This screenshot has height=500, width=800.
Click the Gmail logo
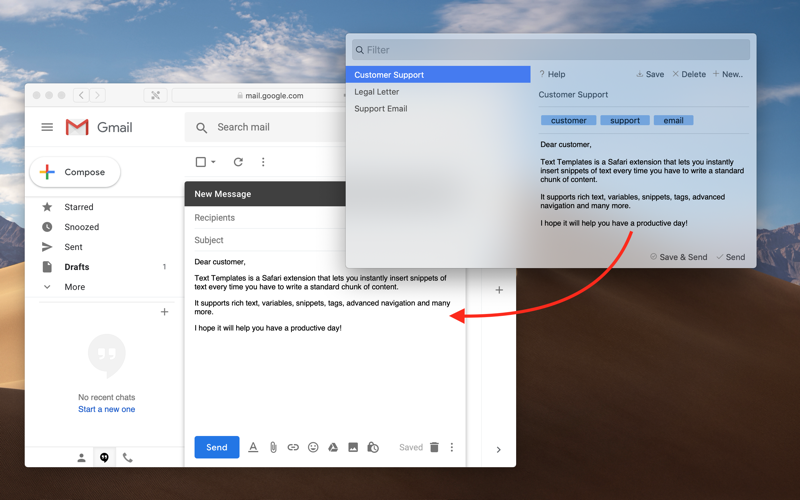(99, 127)
